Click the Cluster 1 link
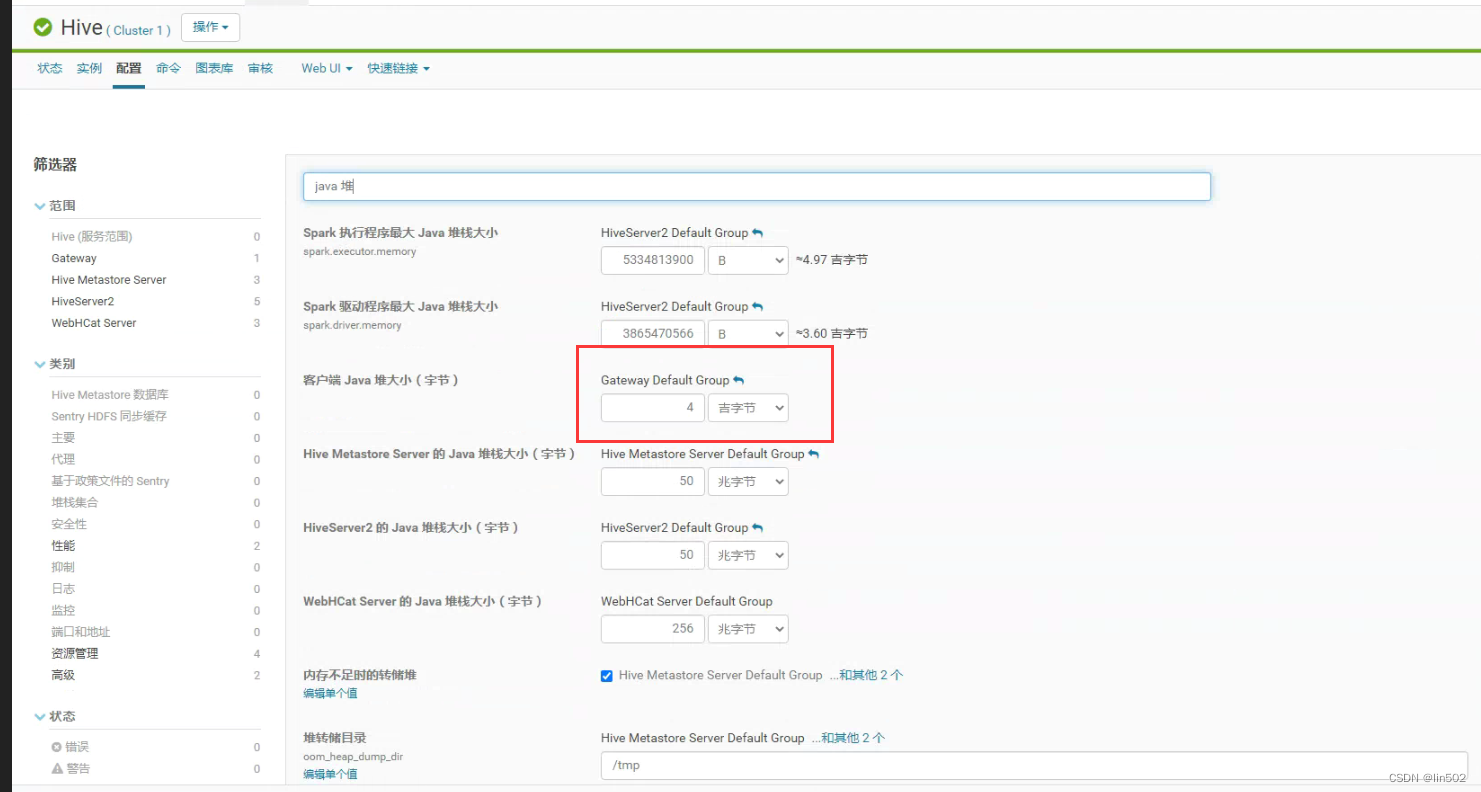 tap(138, 30)
